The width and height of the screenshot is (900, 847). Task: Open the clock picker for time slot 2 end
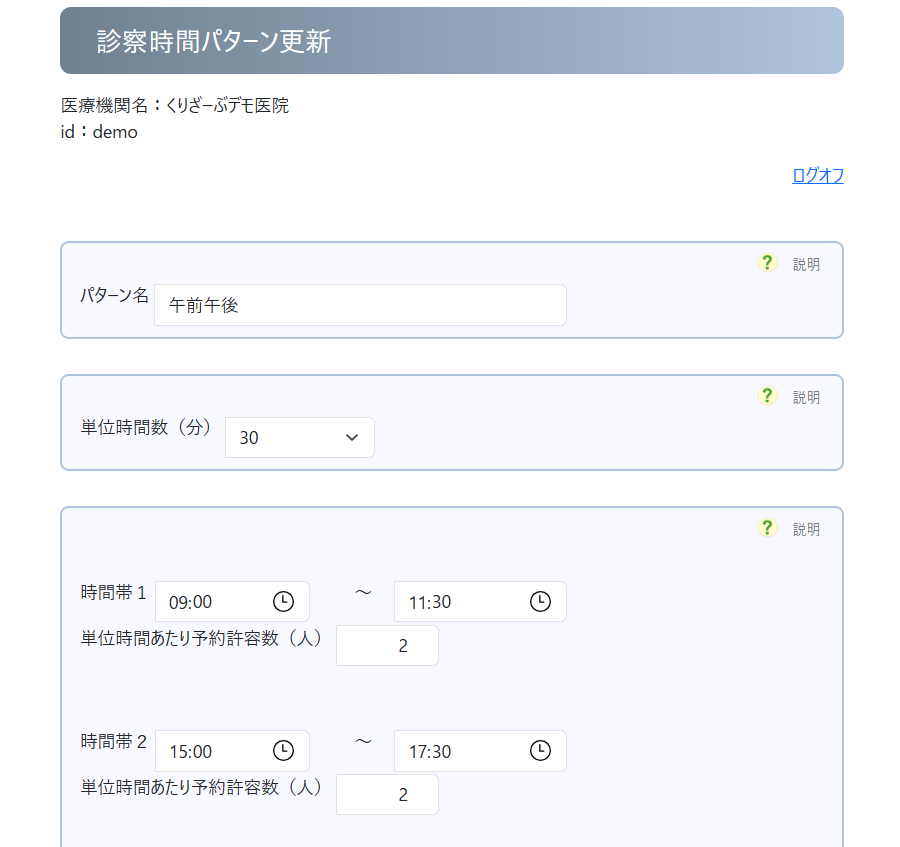pos(540,750)
